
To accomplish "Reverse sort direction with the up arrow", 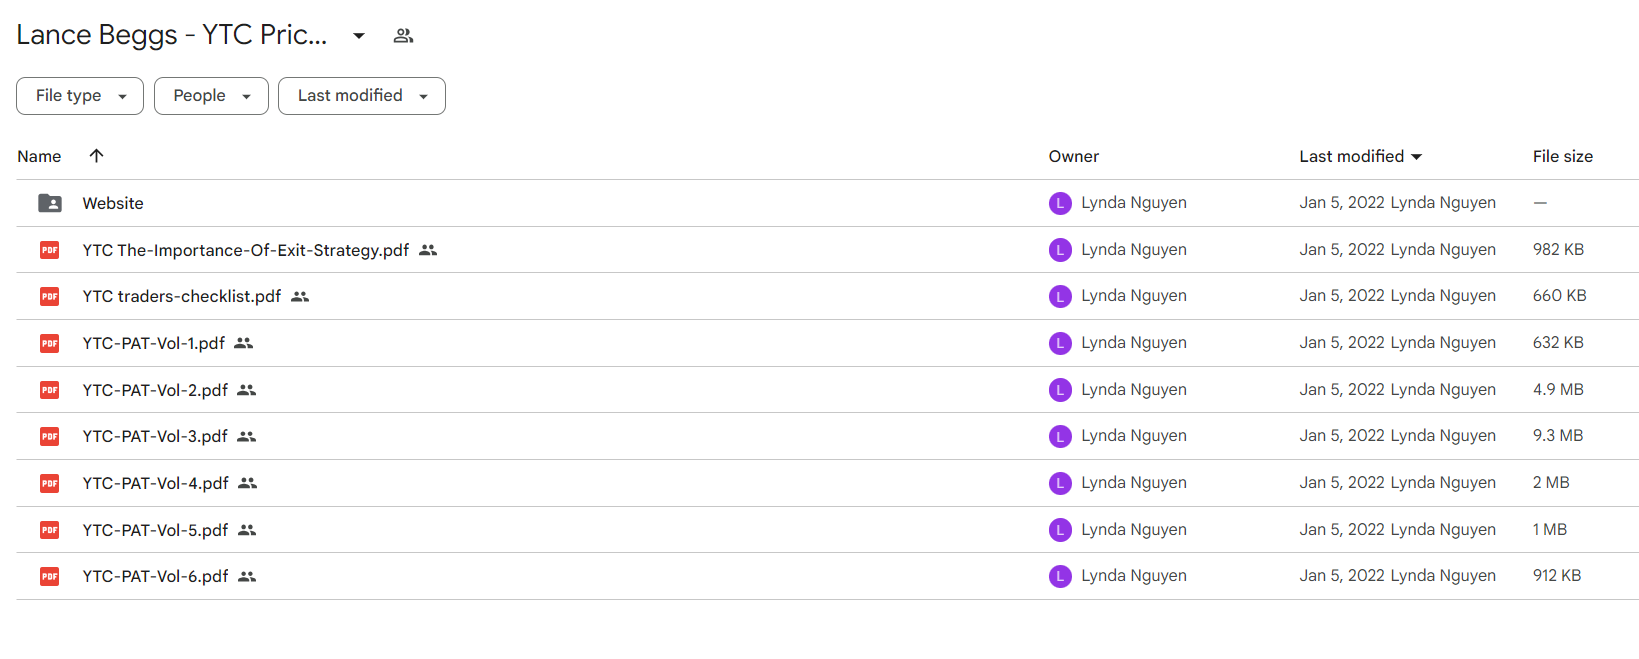I will [96, 155].
